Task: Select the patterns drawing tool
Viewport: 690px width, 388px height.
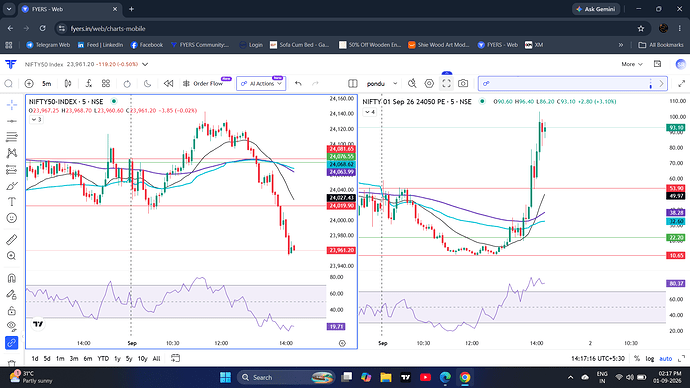Action: tap(12, 153)
